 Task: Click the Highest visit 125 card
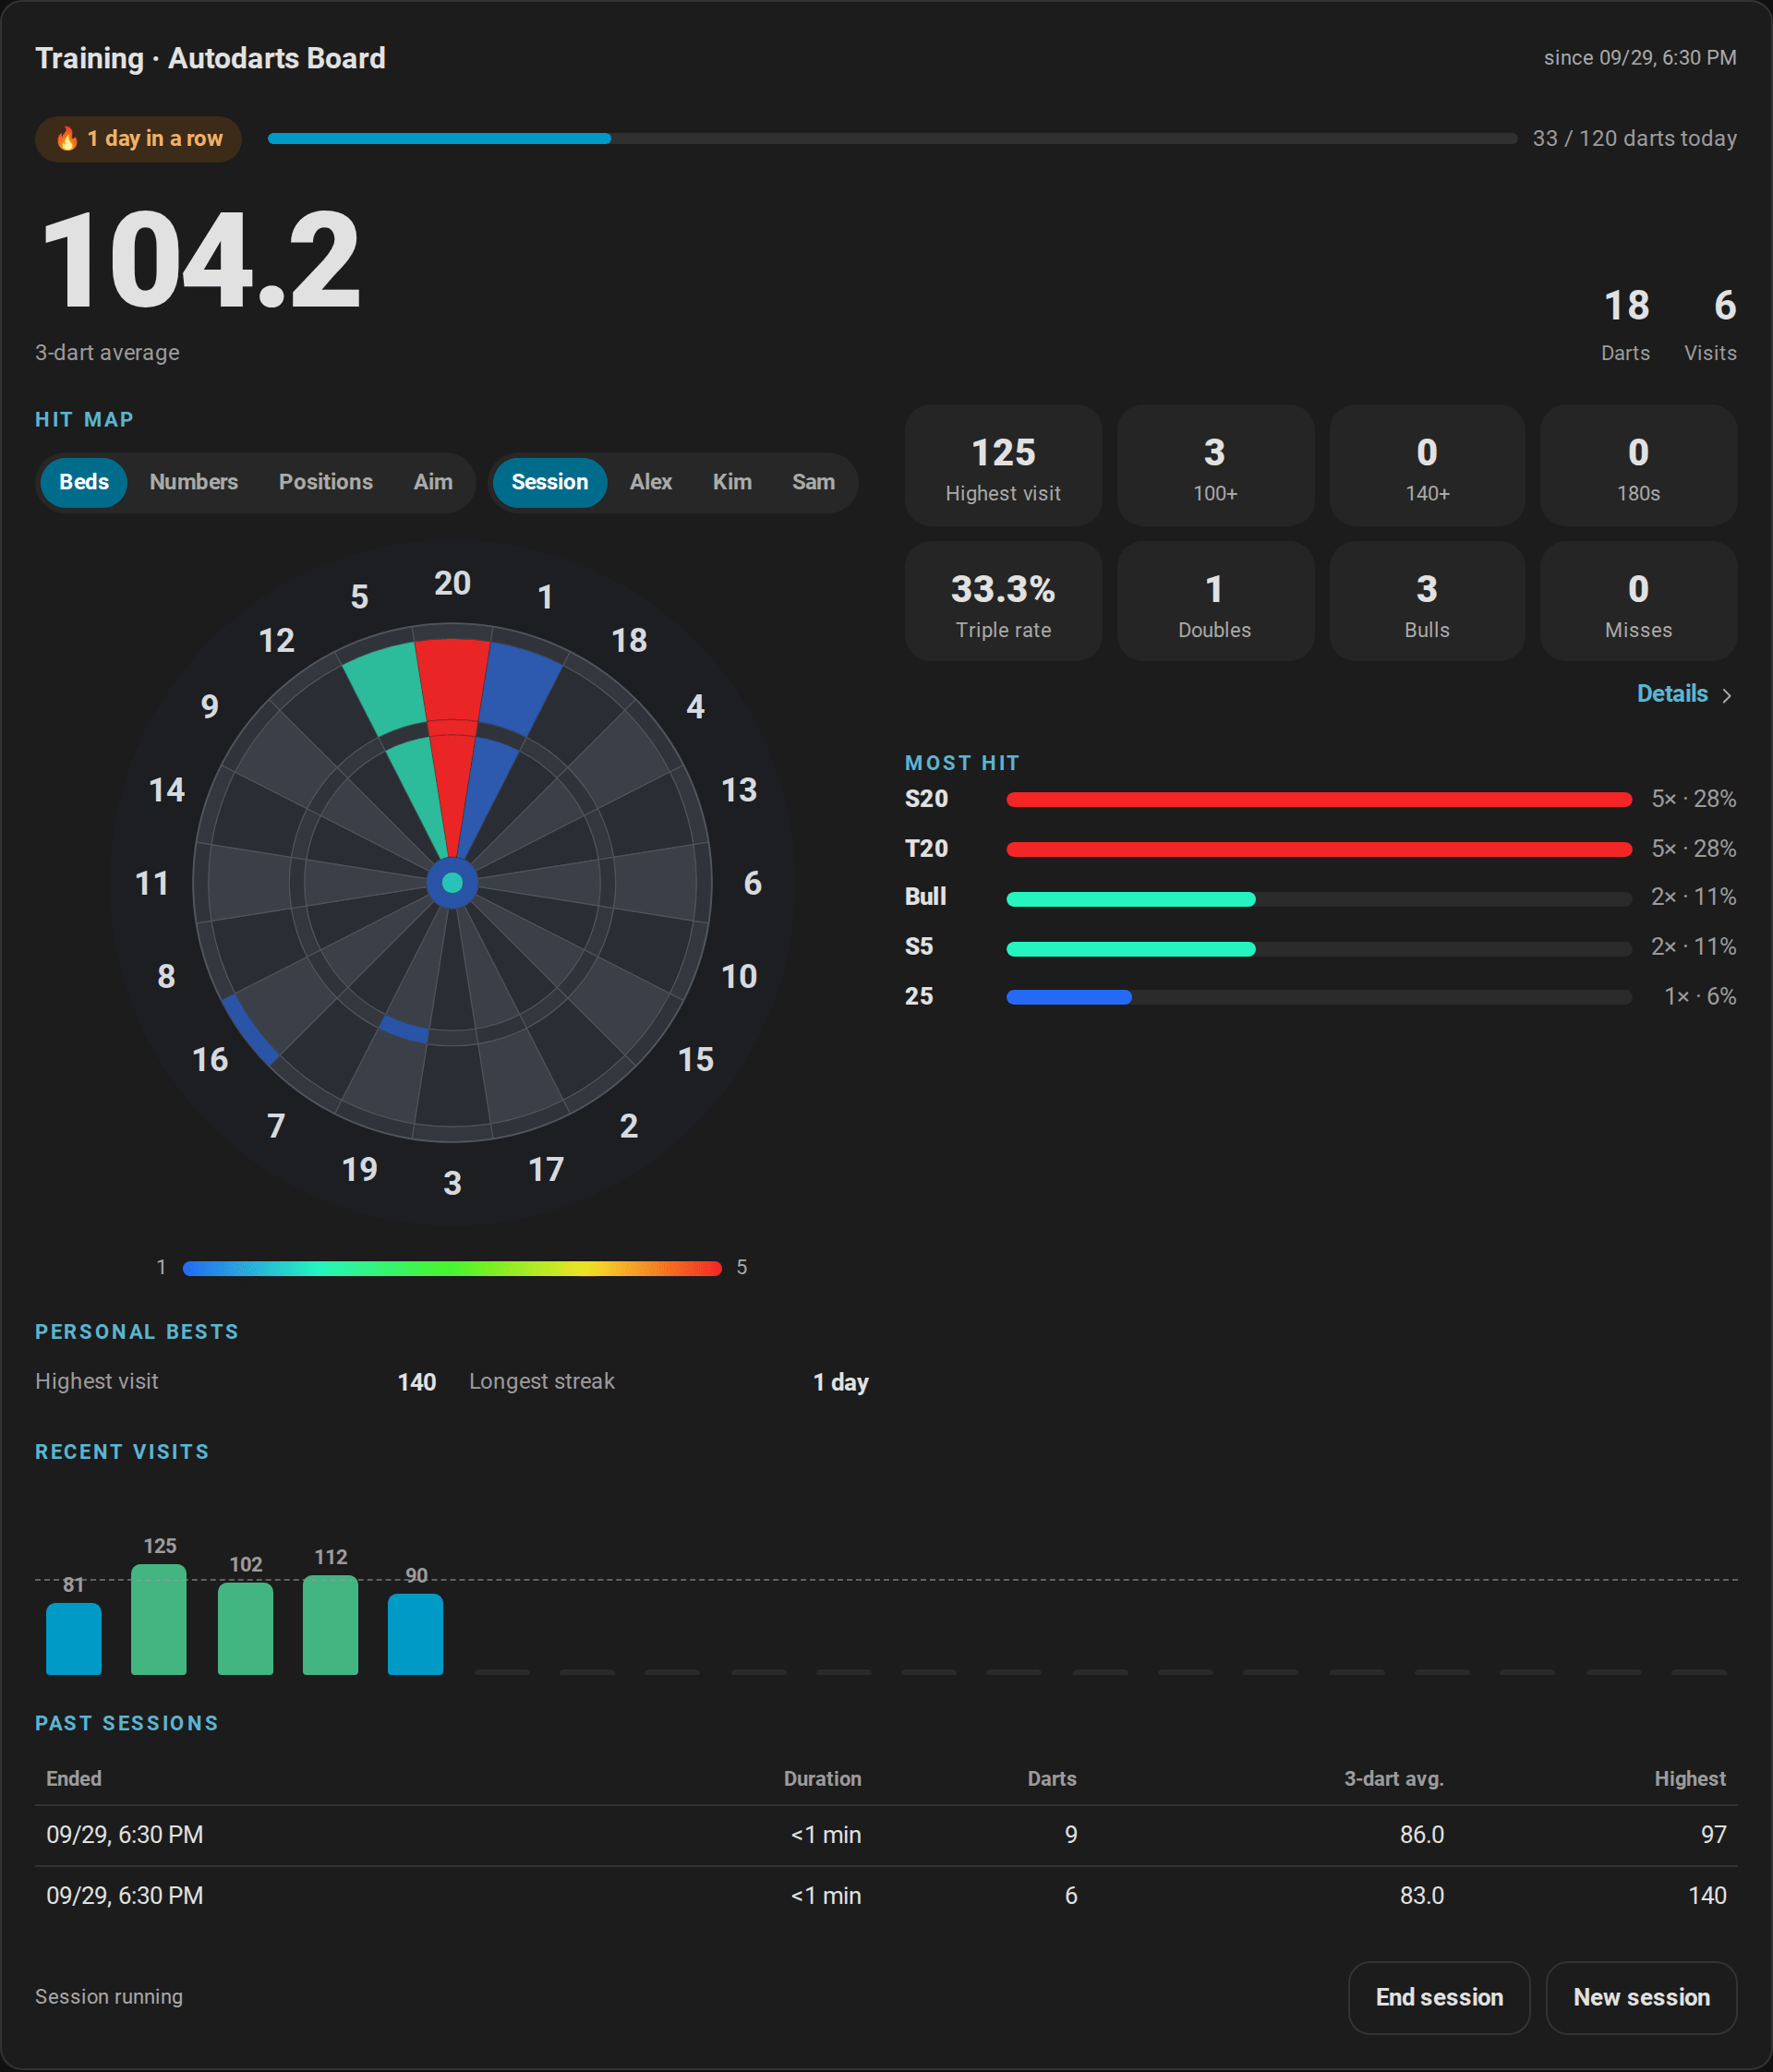(x=1003, y=466)
